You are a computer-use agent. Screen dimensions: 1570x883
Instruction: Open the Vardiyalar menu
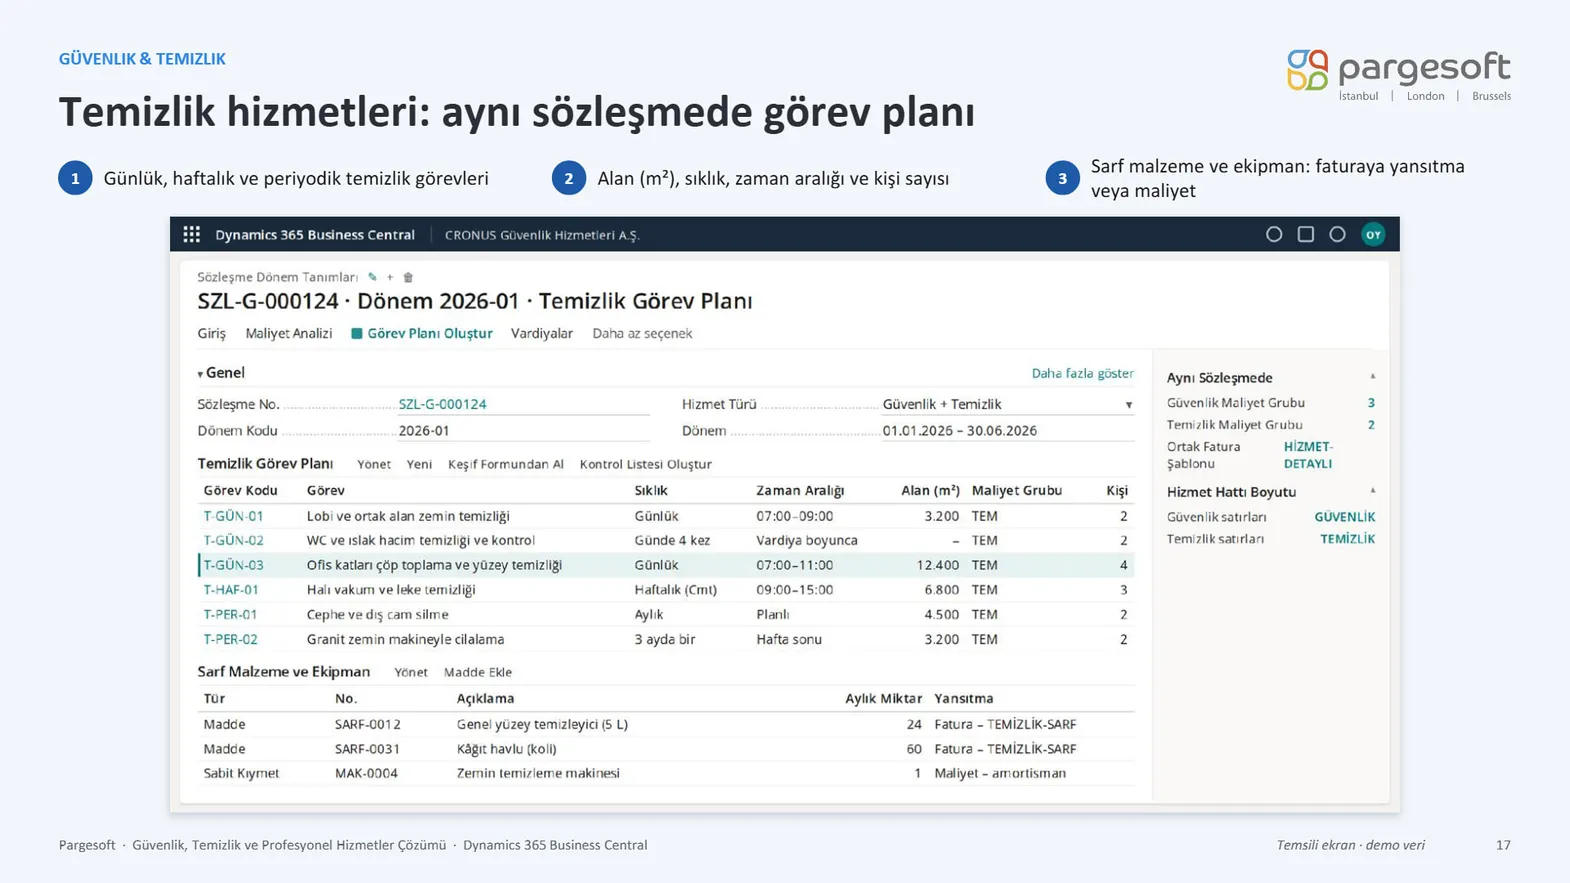[x=542, y=333]
